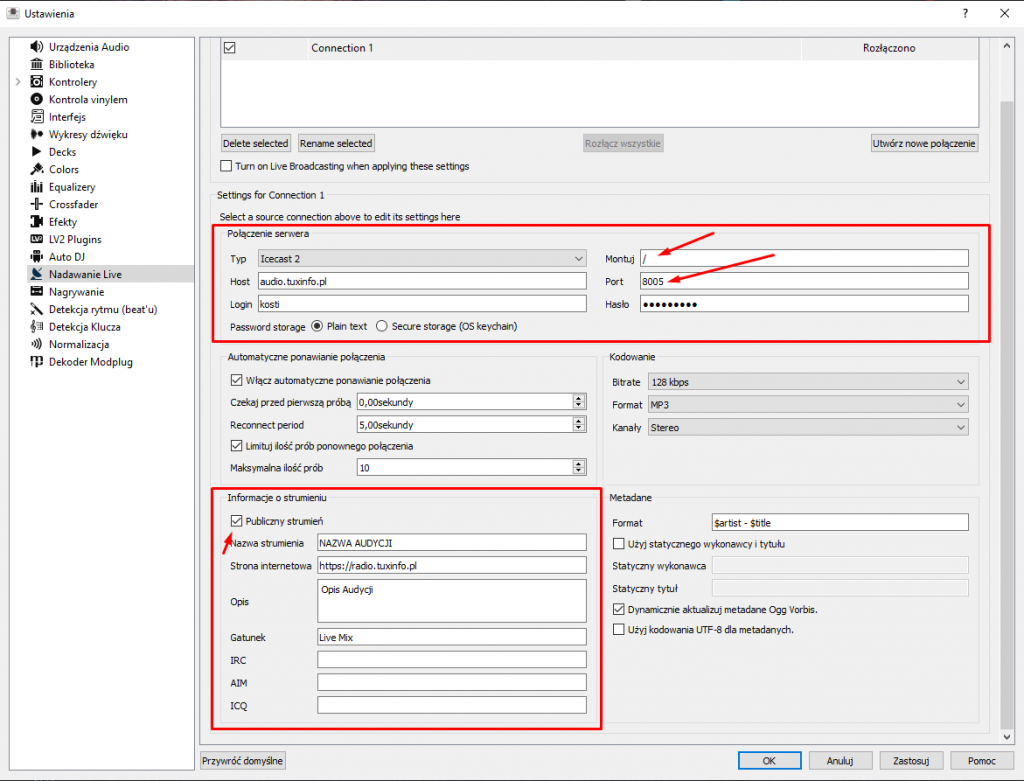Click the Kontrola vinylem vinyl icon
This screenshot has width=1024, height=781.
click(37, 99)
